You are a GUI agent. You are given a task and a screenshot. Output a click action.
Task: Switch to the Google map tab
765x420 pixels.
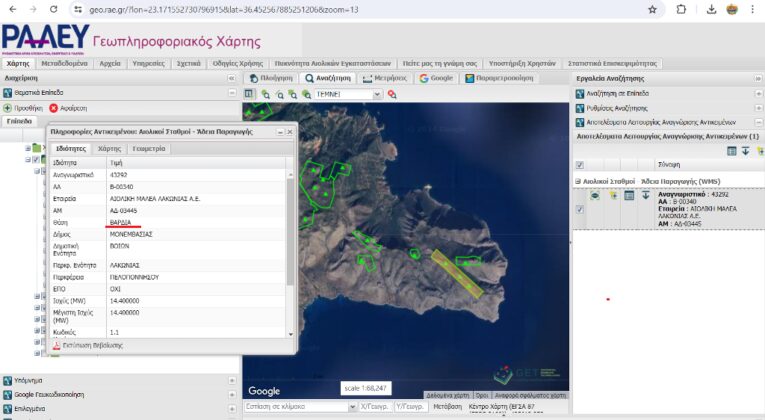pos(436,78)
